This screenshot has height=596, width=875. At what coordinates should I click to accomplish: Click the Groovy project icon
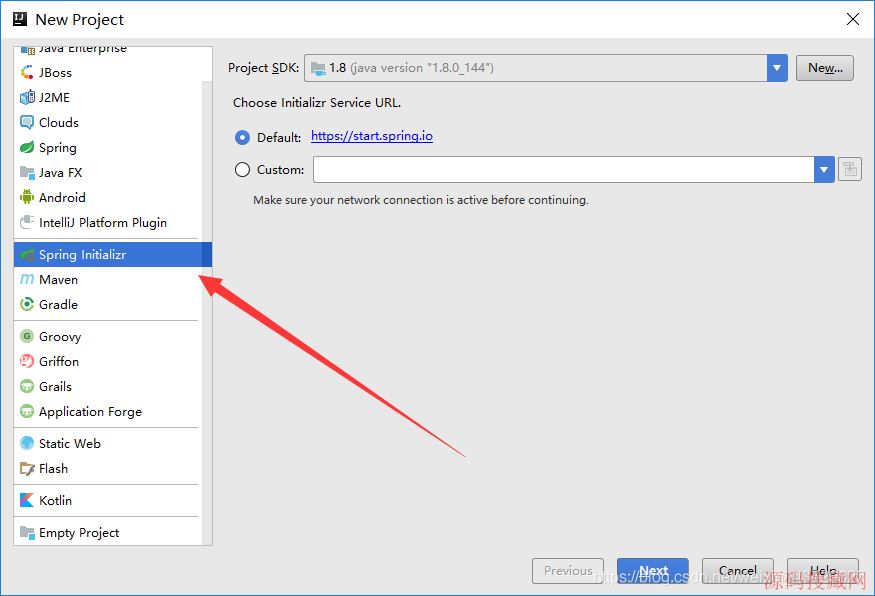pyautogui.click(x=27, y=337)
